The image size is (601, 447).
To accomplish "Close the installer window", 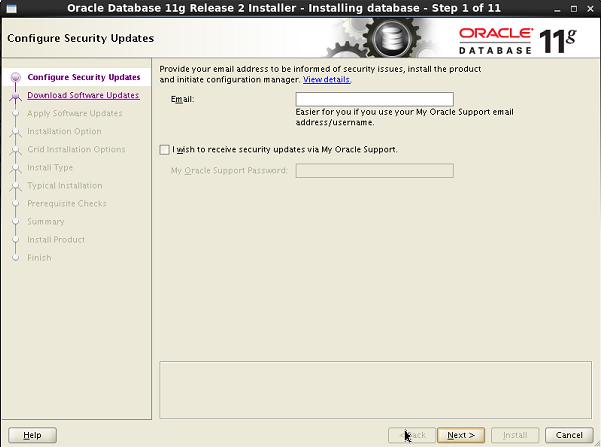I will (590, 9).
